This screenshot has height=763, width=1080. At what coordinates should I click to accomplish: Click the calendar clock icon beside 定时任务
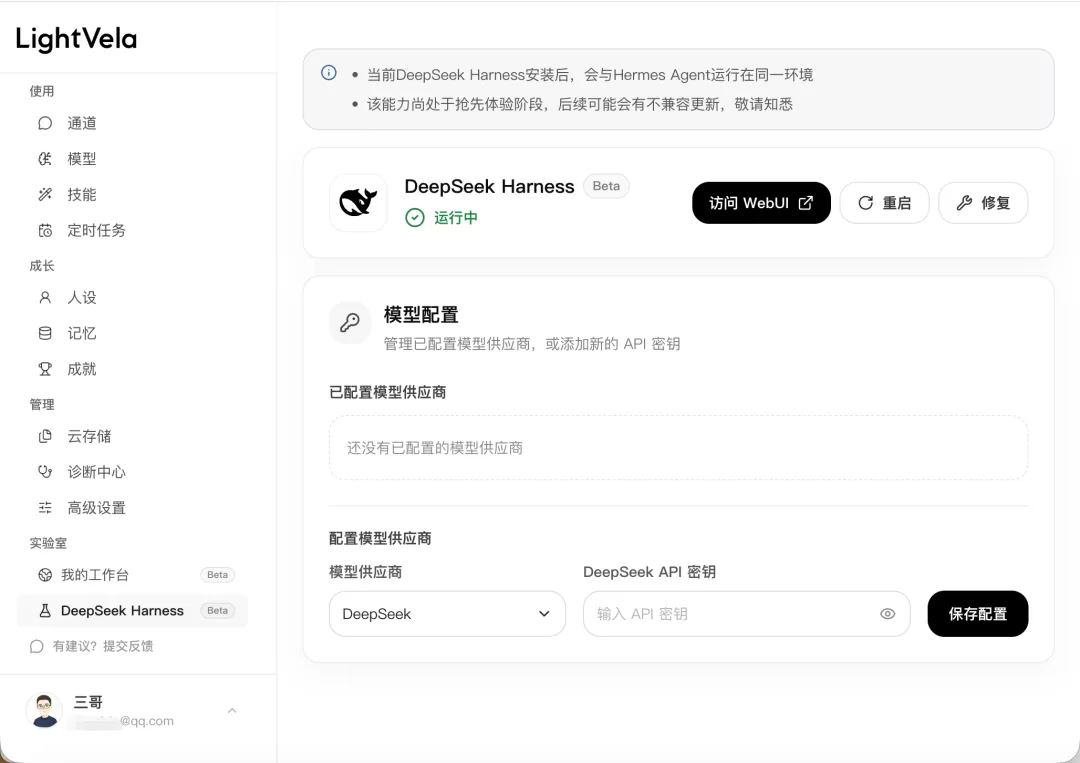45,231
